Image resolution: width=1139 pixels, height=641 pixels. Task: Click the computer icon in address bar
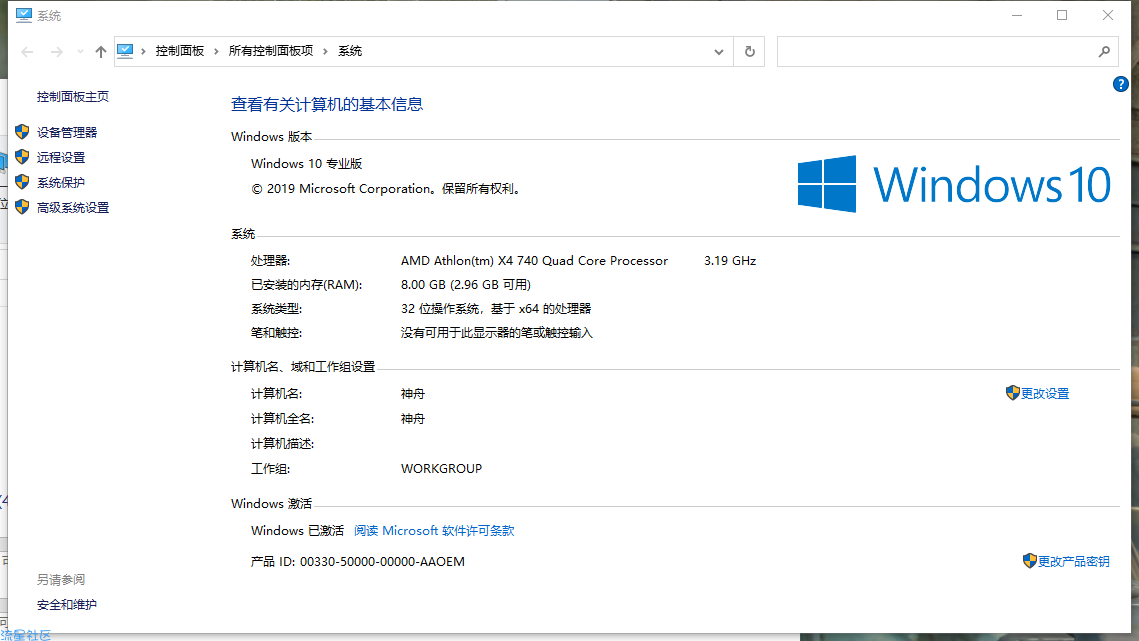(x=125, y=51)
